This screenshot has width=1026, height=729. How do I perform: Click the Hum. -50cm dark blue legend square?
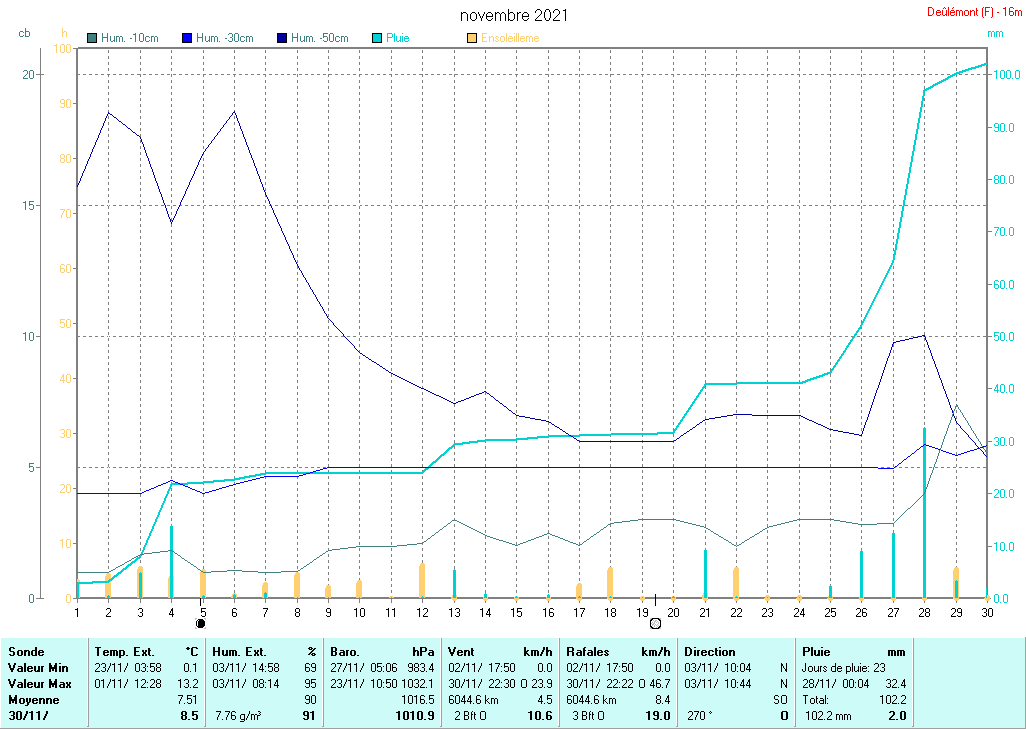point(282,38)
